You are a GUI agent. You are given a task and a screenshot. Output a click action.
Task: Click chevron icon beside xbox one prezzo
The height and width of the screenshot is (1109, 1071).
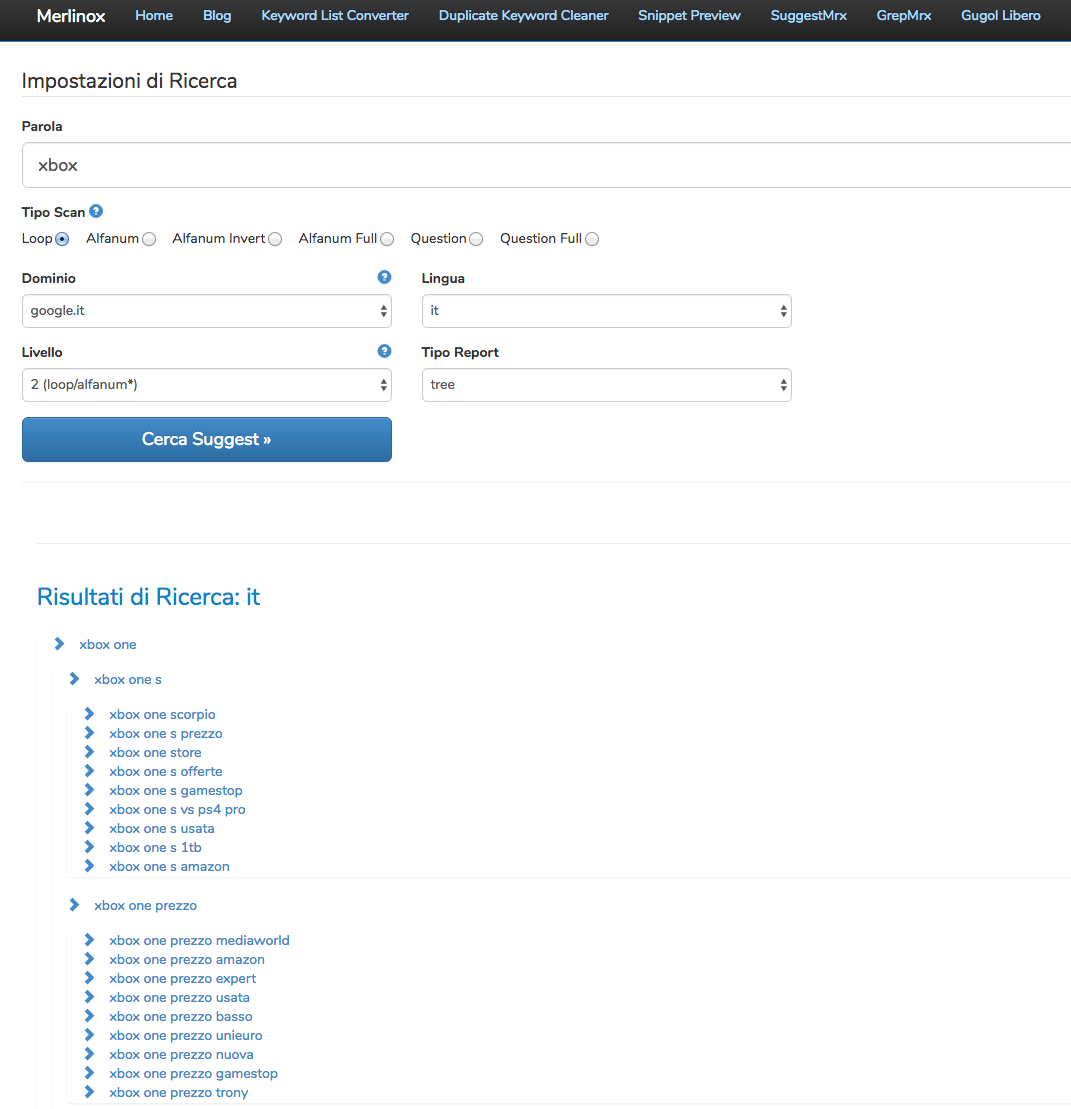click(74, 905)
